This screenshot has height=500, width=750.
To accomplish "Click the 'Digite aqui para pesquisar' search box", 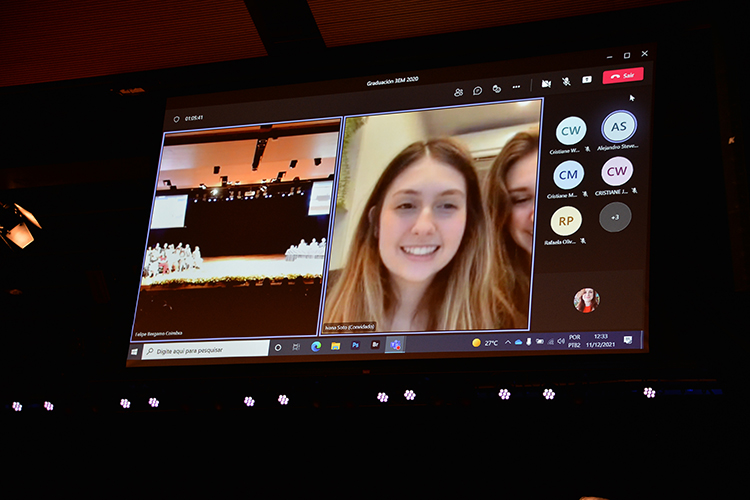I will pyautogui.click(x=205, y=350).
